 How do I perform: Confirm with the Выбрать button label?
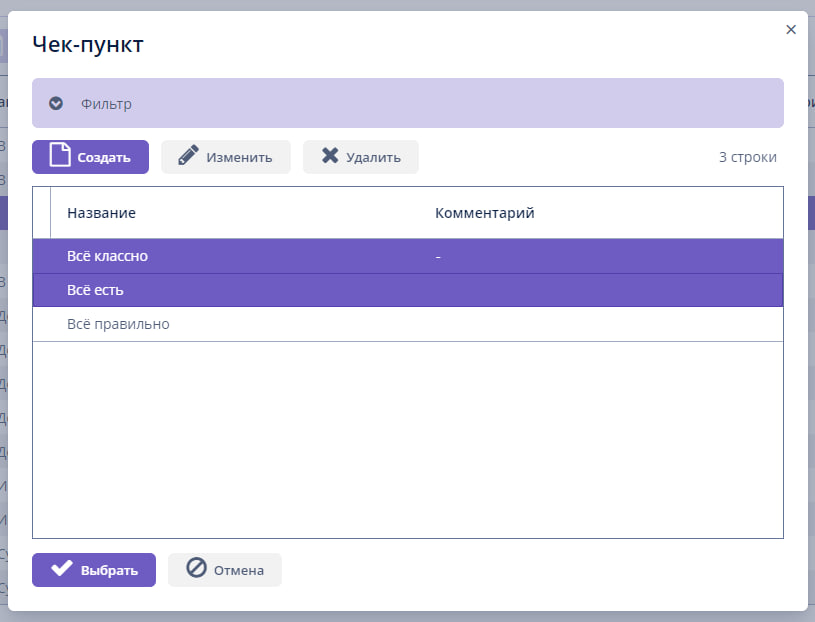tap(109, 570)
